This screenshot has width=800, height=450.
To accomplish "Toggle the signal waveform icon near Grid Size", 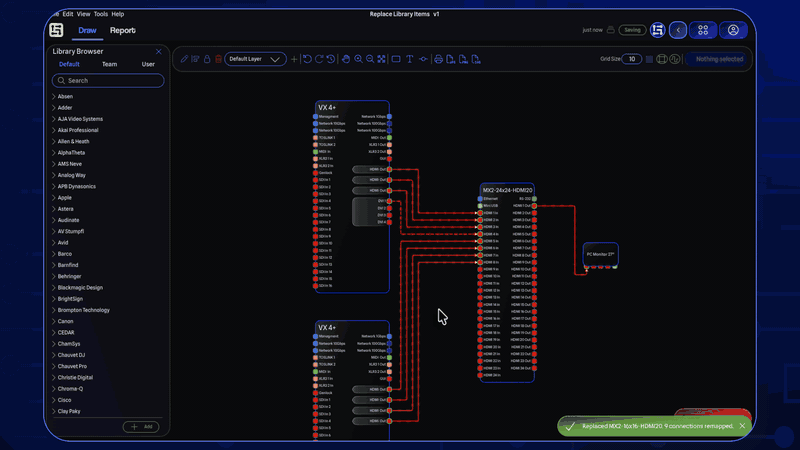I will [675, 59].
